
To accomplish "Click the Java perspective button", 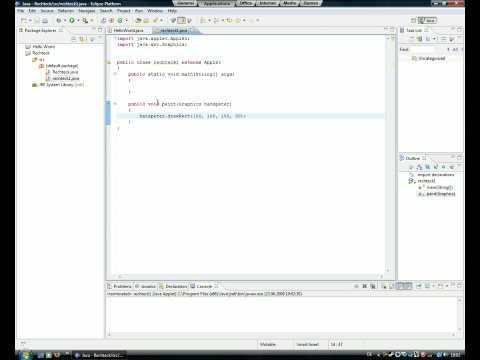I will (428, 20).
